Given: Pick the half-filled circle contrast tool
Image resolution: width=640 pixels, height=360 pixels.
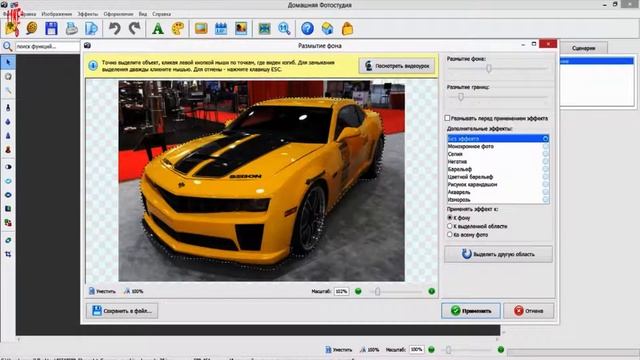Looking at the screenshot, I should click(8, 167).
